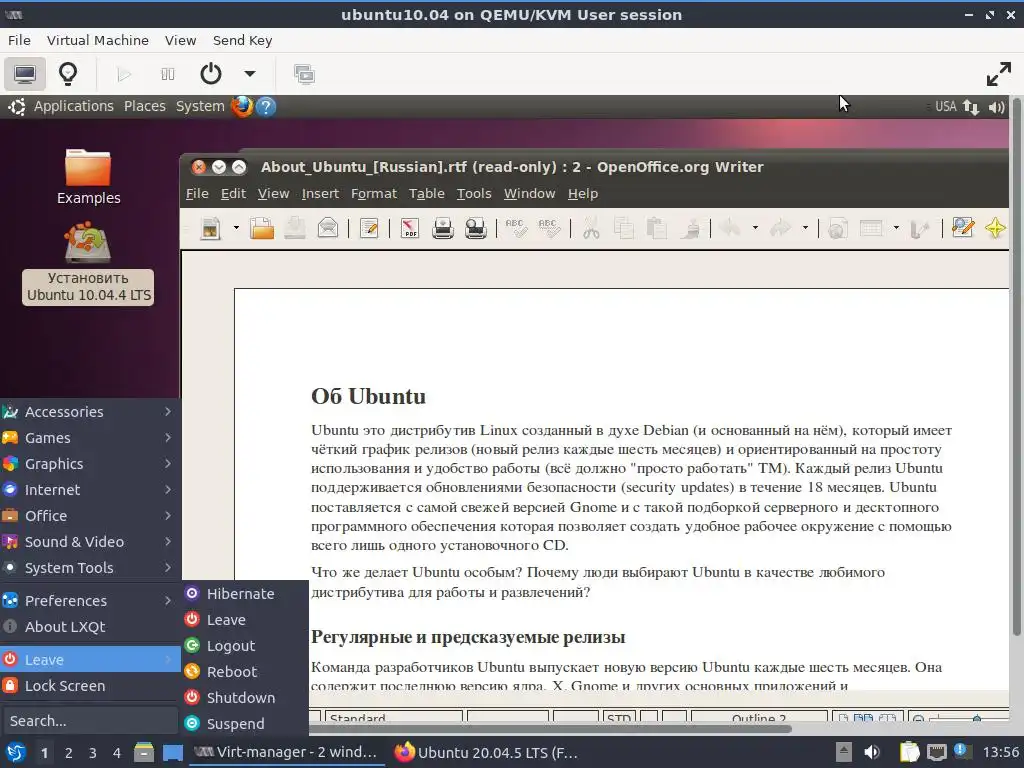
Task: Open virt-manager View menu
Action: pyautogui.click(x=180, y=40)
